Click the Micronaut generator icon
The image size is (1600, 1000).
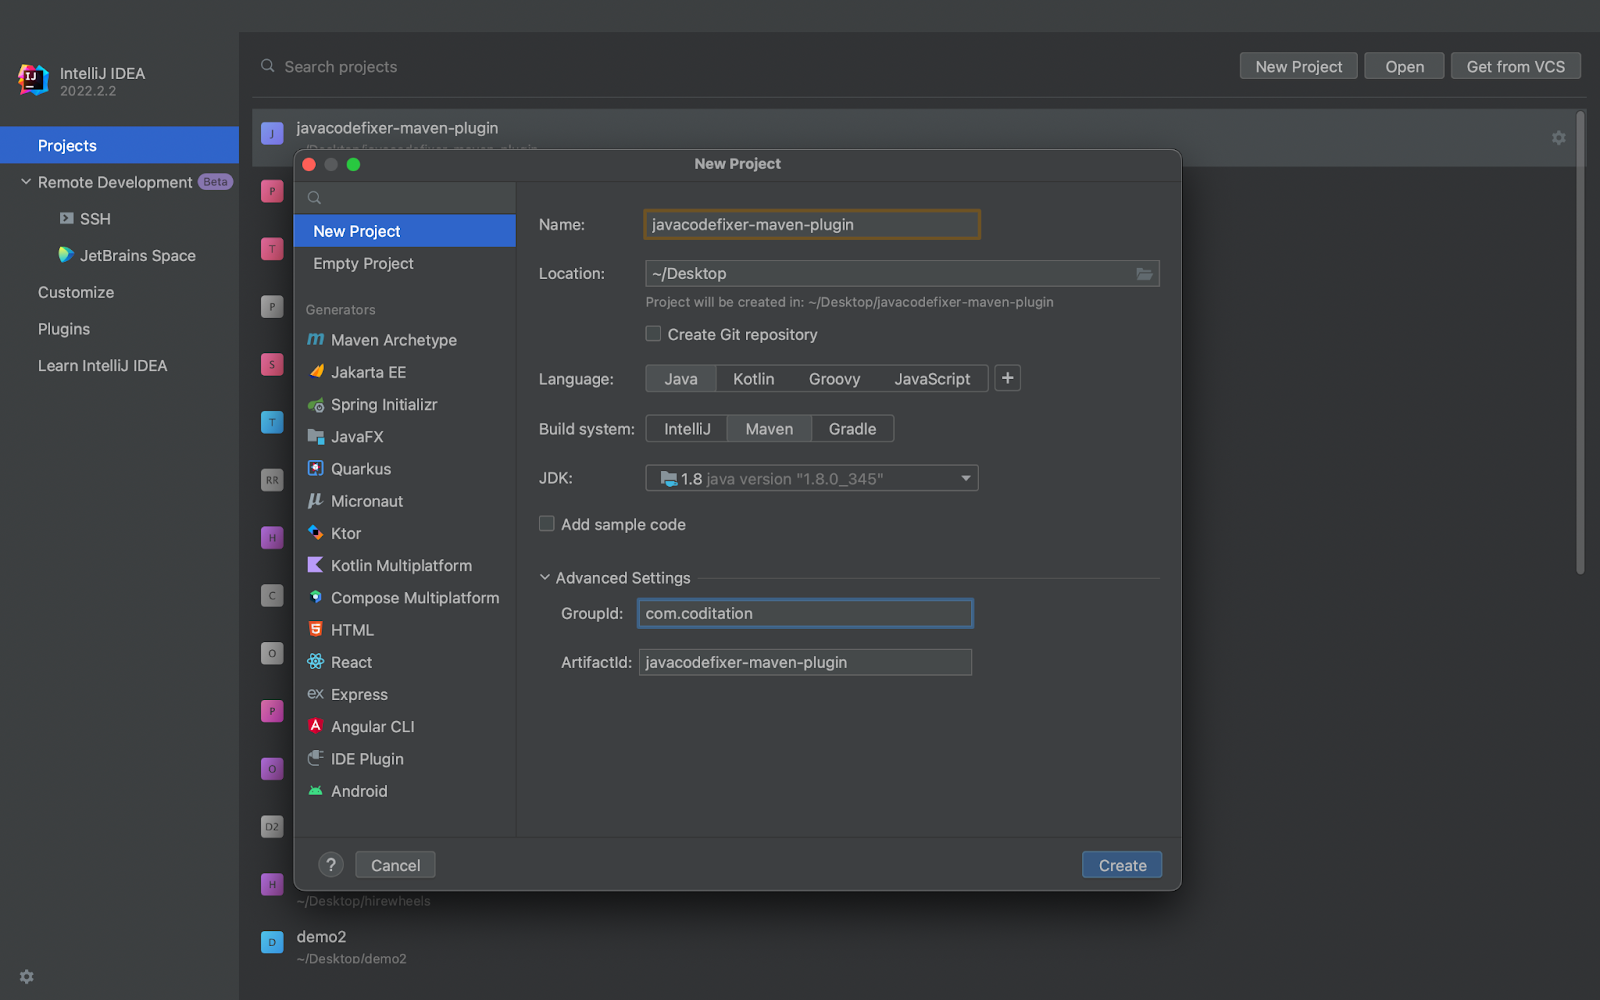click(x=316, y=501)
